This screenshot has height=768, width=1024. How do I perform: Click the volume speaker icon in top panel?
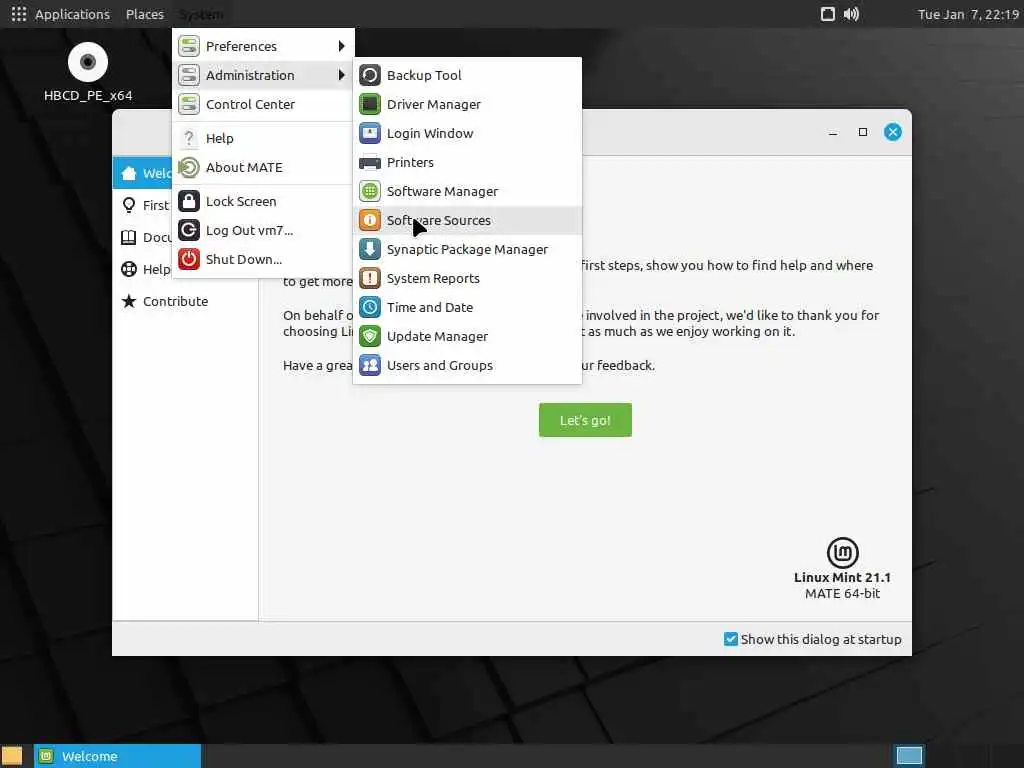point(851,14)
